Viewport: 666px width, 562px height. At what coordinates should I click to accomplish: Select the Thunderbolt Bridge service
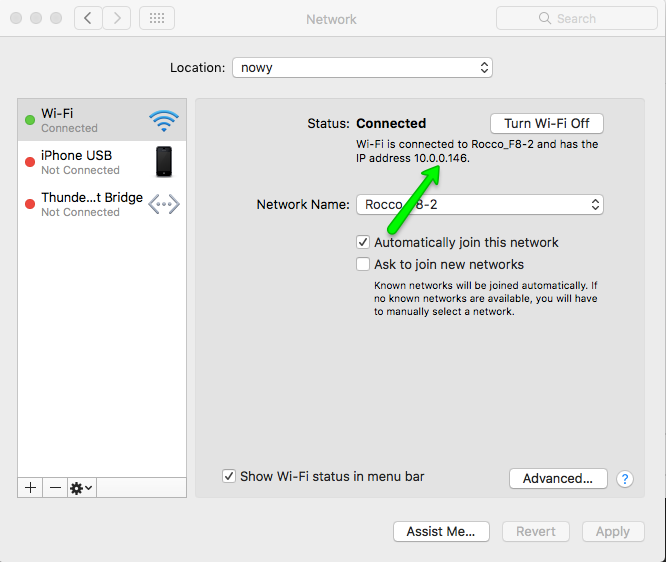click(102, 204)
